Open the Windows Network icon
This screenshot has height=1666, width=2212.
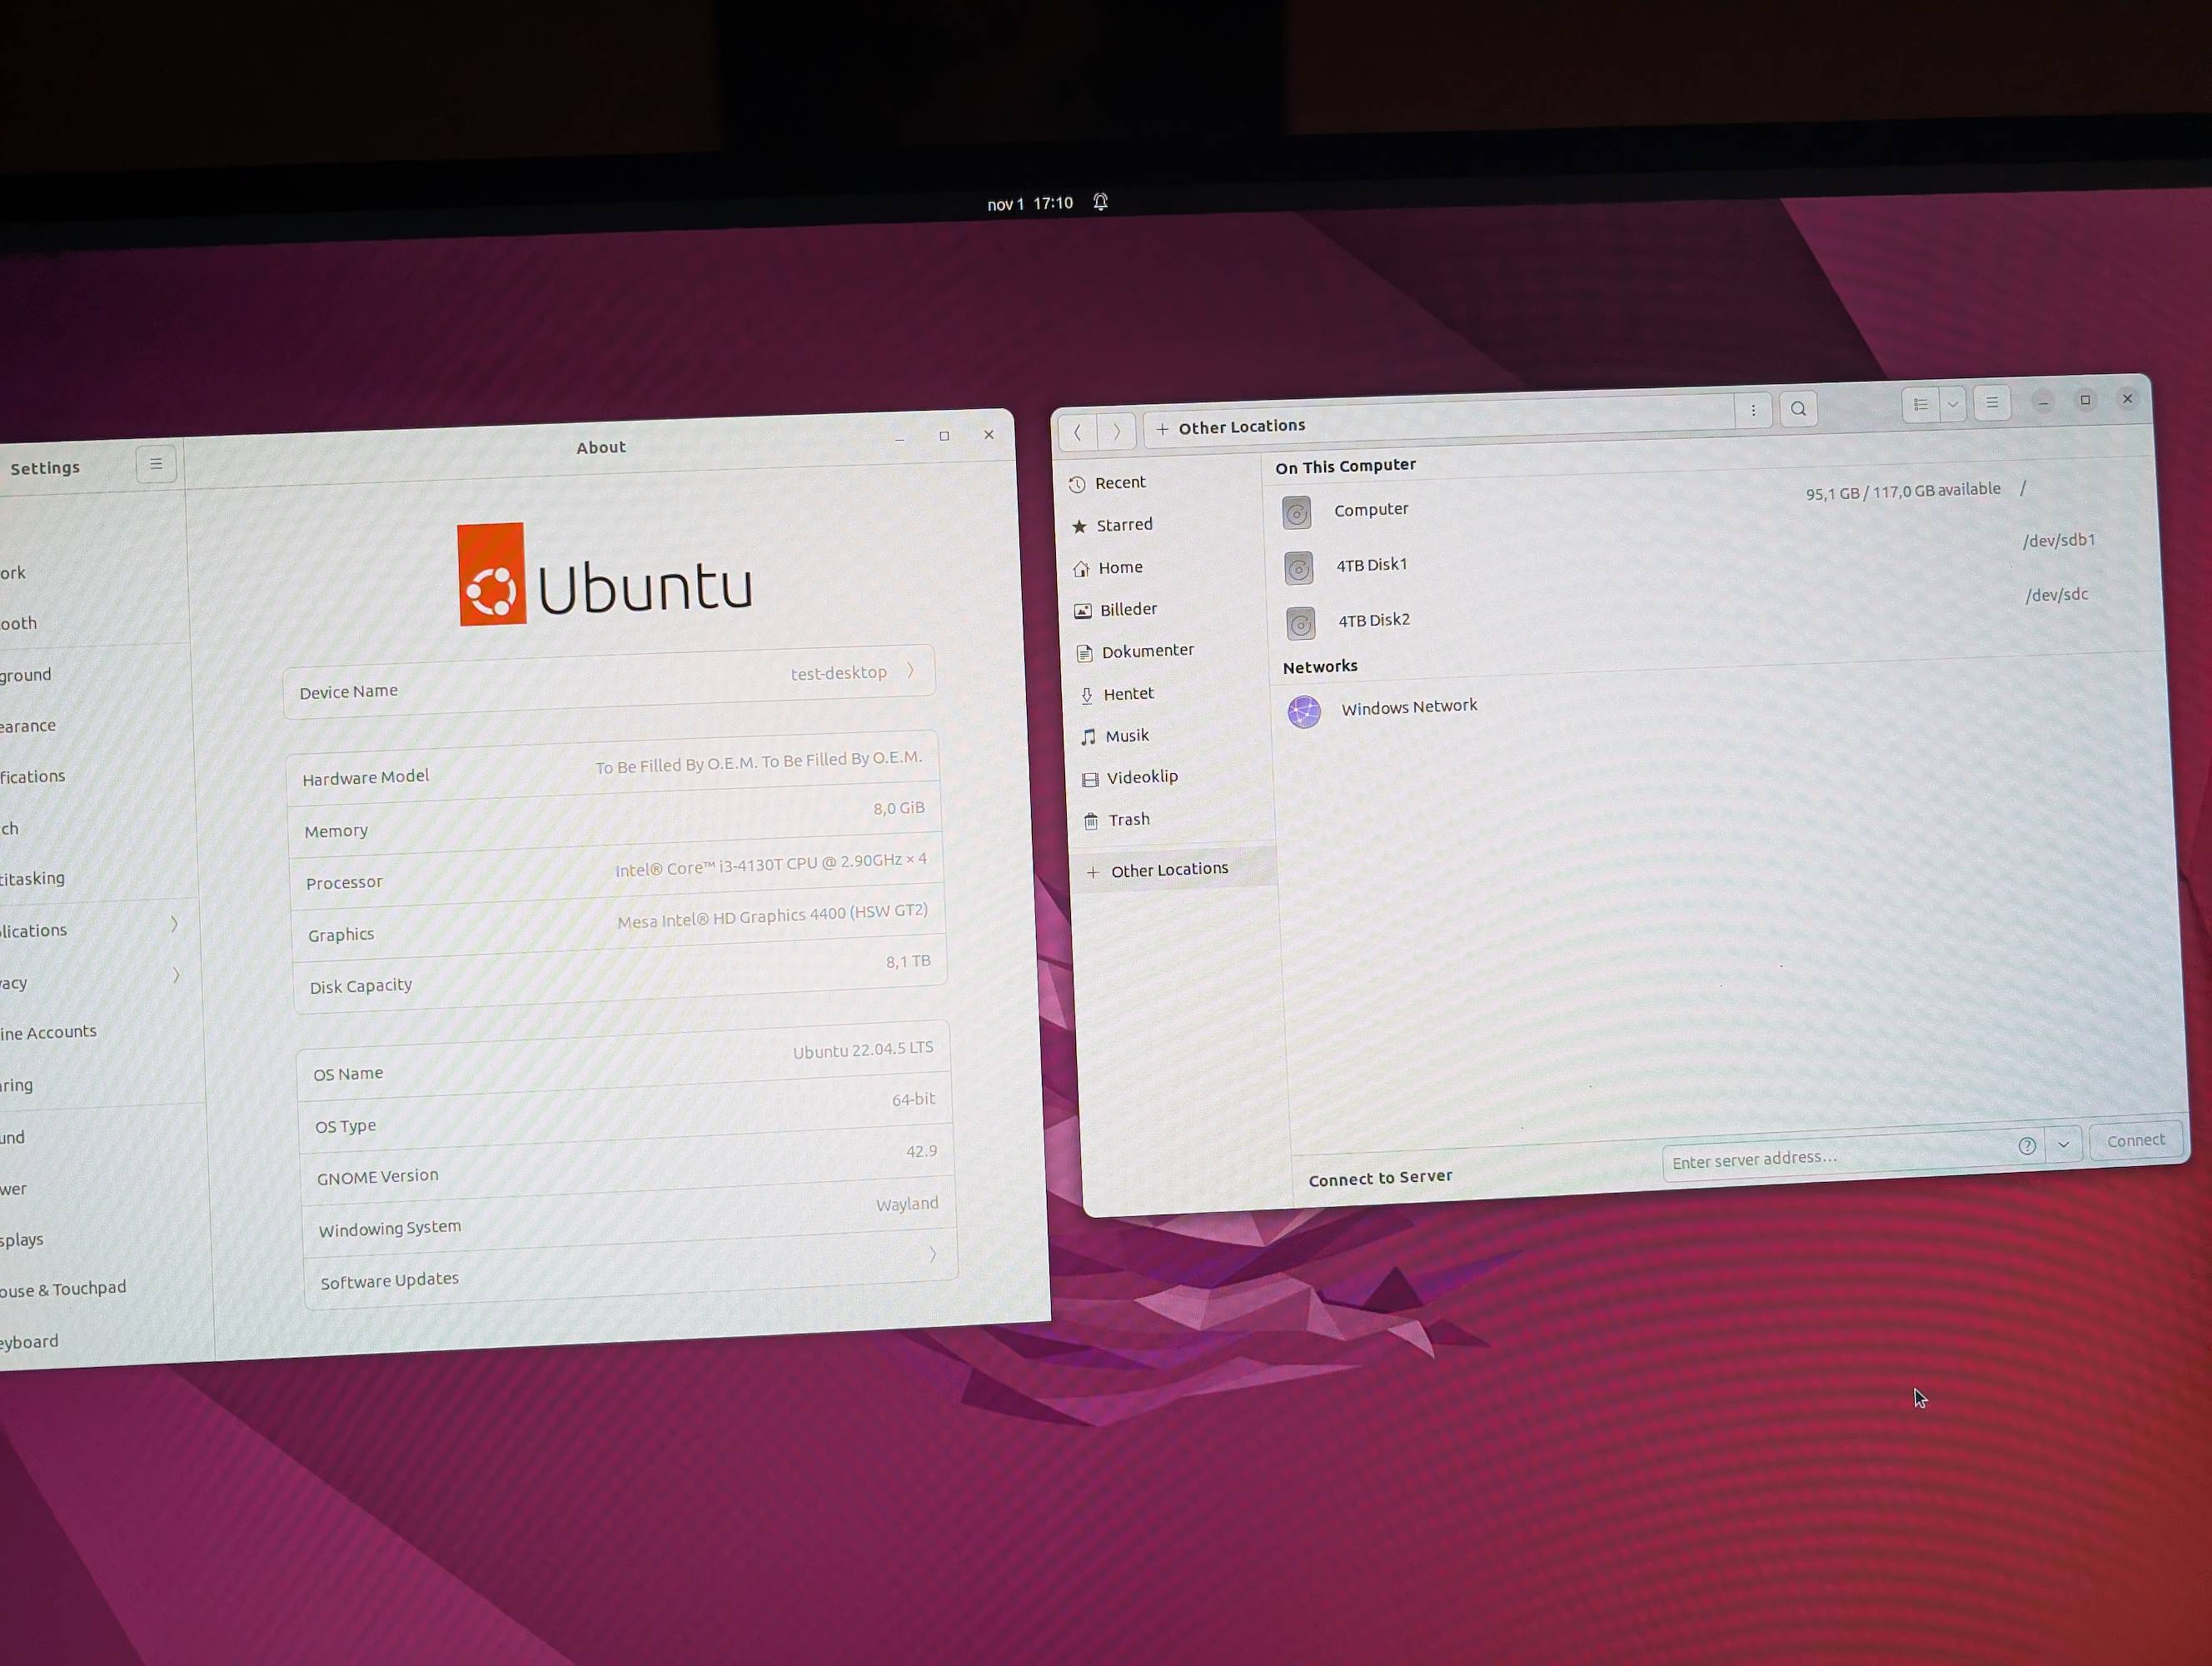pyautogui.click(x=1304, y=711)
